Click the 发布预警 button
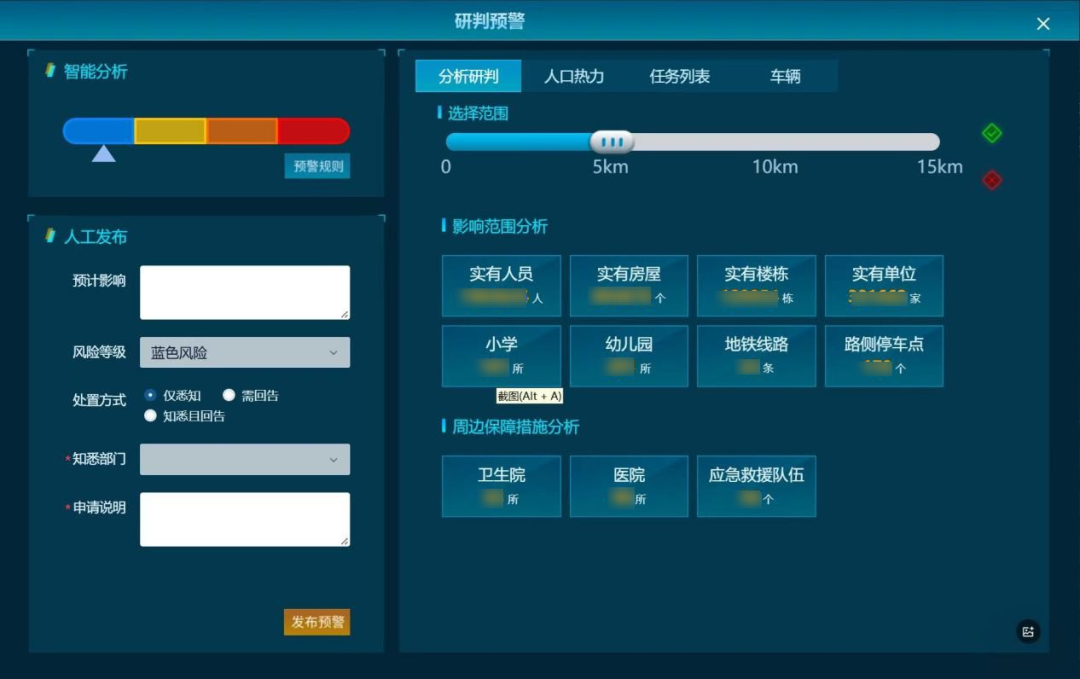 [317, 622]
